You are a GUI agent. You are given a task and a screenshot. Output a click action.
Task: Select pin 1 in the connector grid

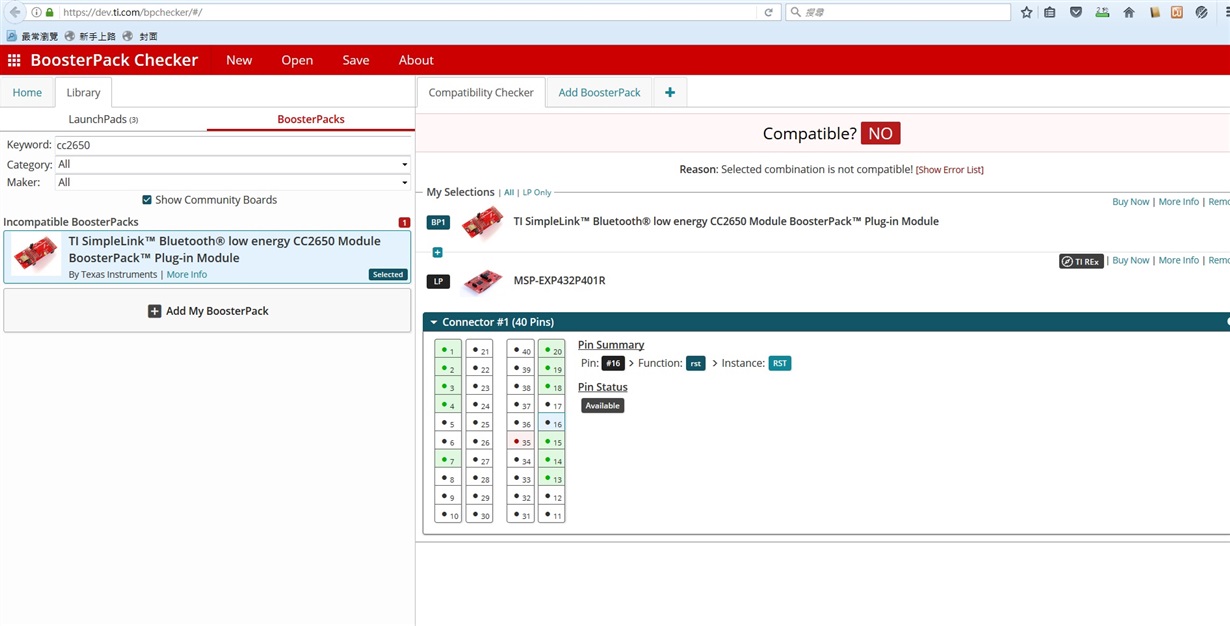[448, 350]
